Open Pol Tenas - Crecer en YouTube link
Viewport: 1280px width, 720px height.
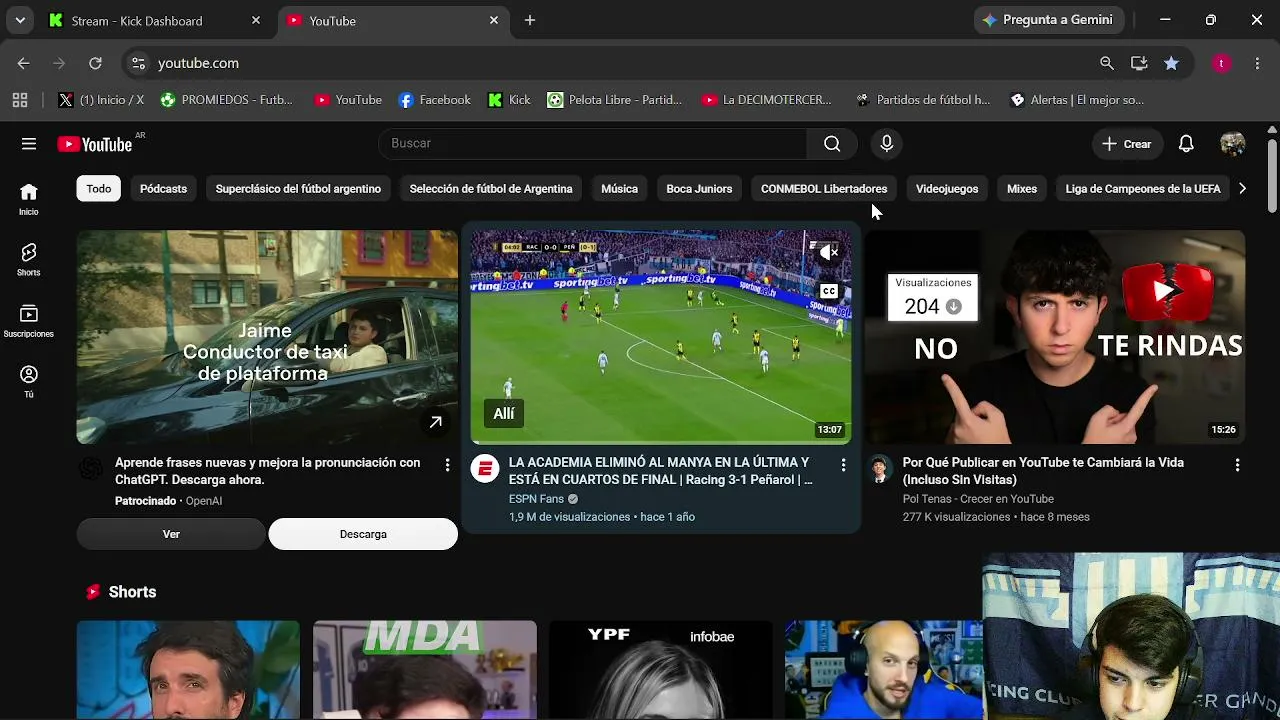pos(978,499)
